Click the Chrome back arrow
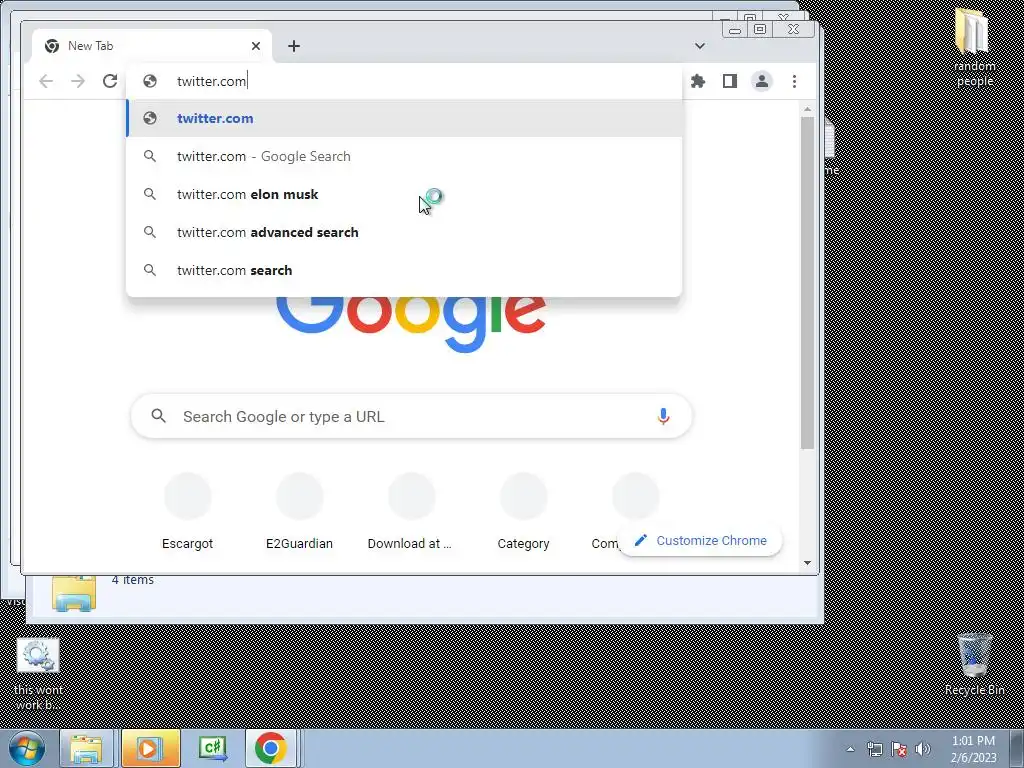This screenshot has height=768, width=1024. 46,81
